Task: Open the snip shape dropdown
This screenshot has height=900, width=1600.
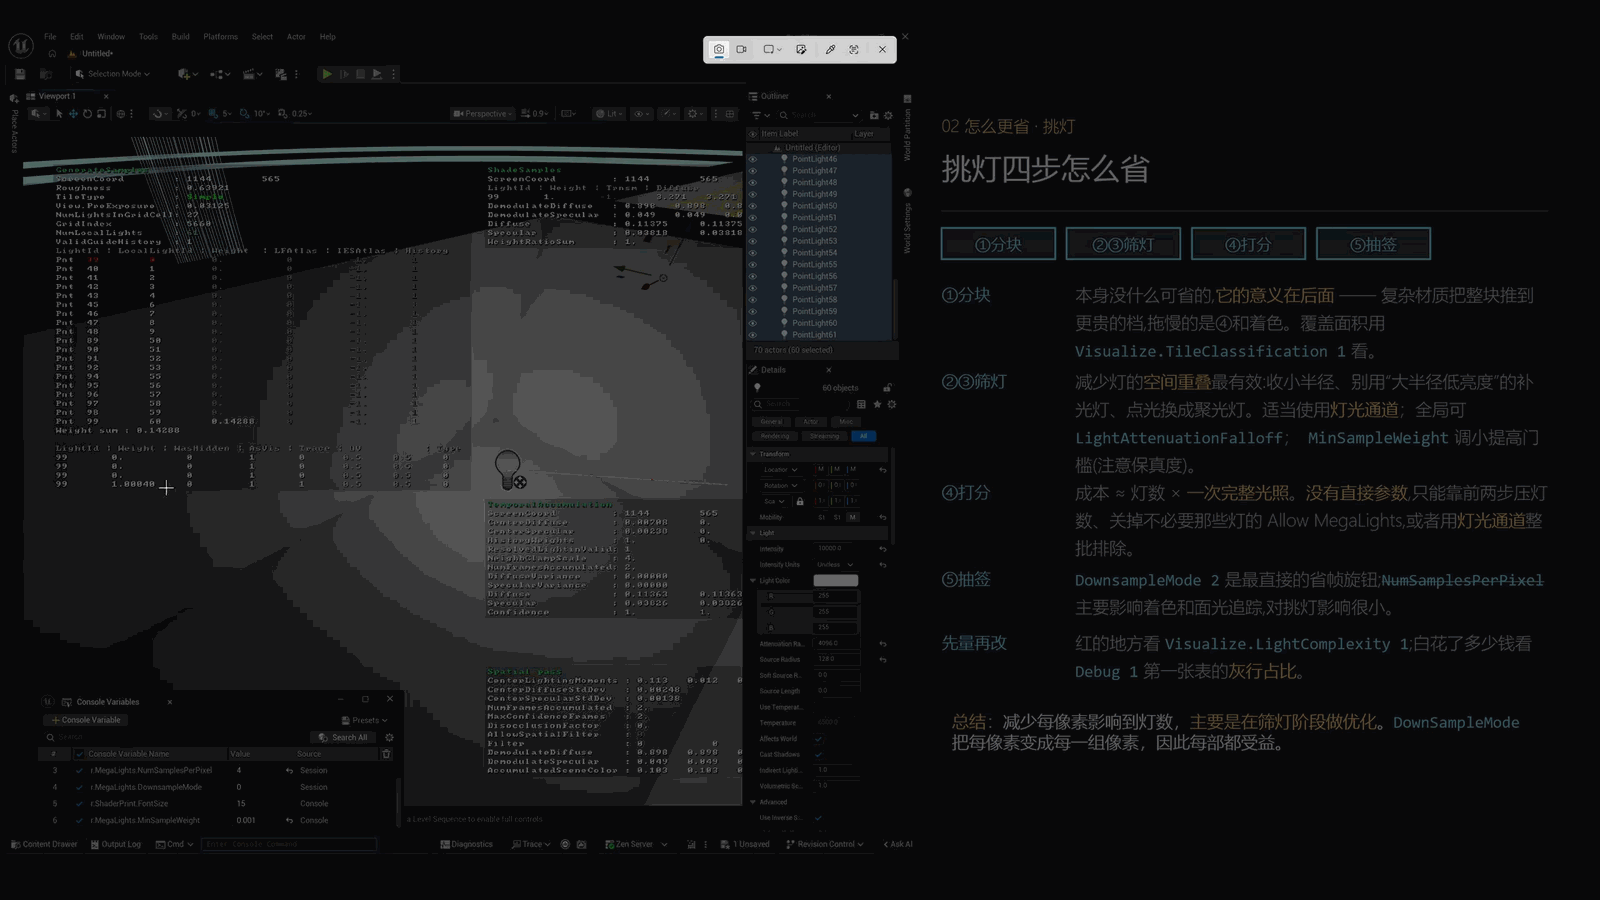Action: point(772,49)
